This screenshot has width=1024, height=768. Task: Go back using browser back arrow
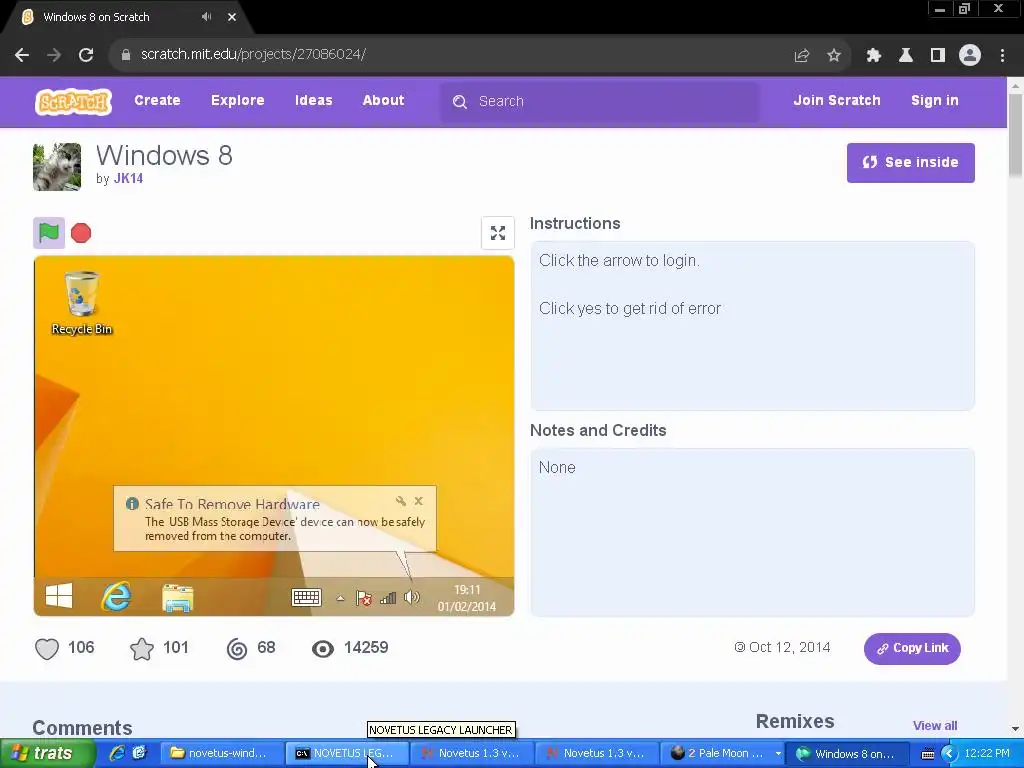point(22,55)
